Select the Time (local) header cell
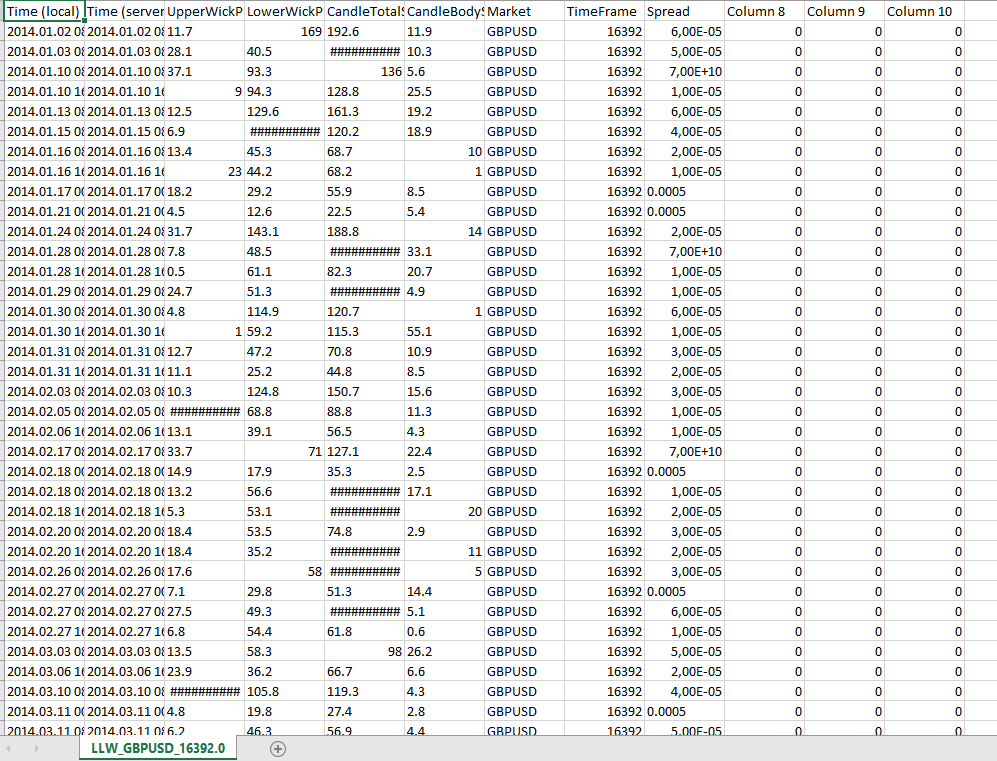 (x=44, y=11)
